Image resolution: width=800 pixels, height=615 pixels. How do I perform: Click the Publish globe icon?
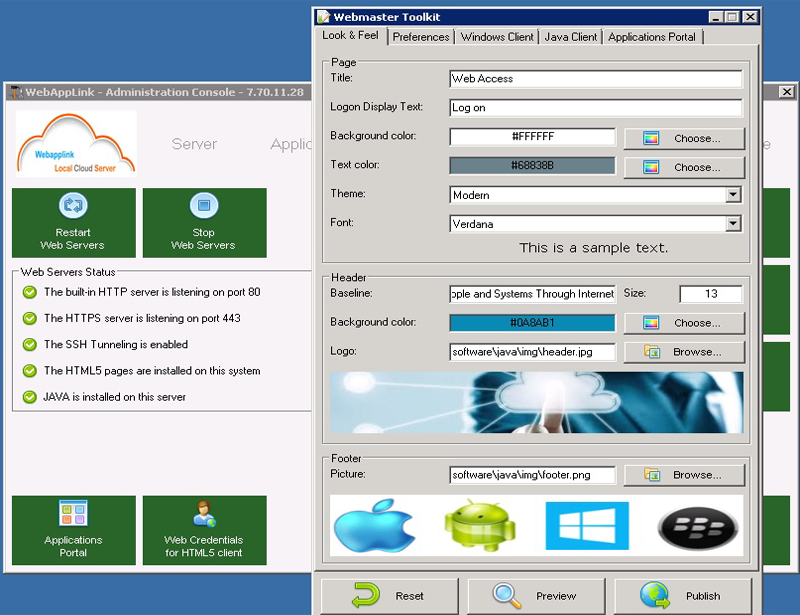pyautogui.click(x=655, y=595)
